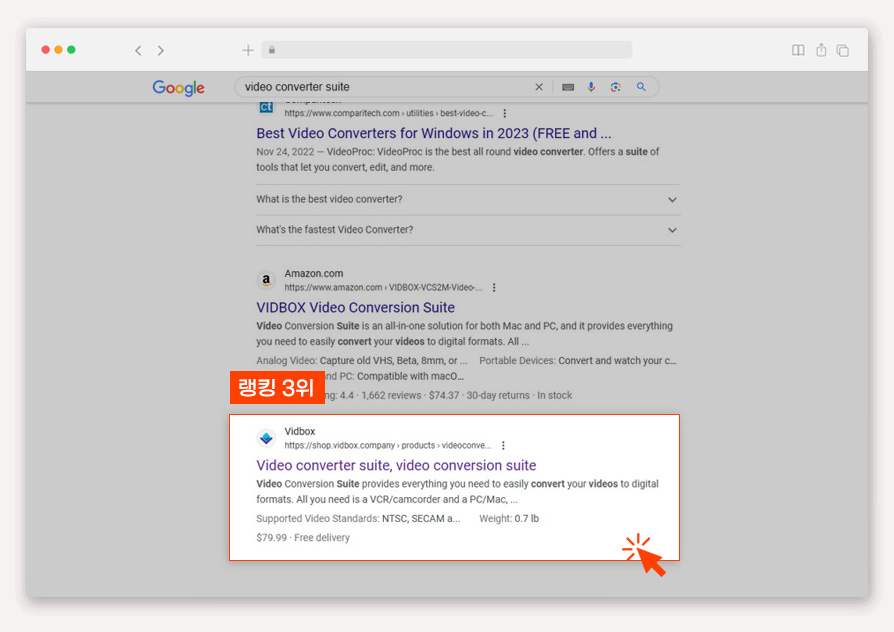Submit search with the magnifier icon
Viewport: 894px width, 632px height.
641,87
